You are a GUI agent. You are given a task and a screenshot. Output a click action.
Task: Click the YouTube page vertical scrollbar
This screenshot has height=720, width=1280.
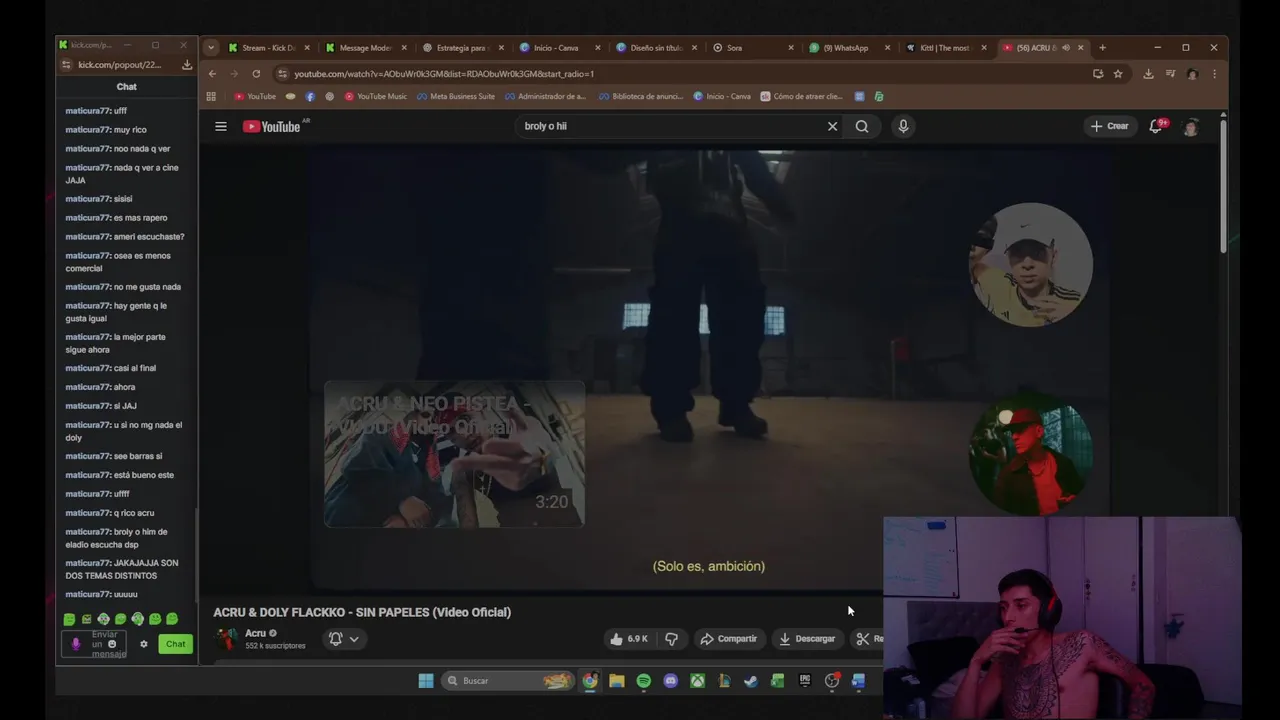(1222, 186)
